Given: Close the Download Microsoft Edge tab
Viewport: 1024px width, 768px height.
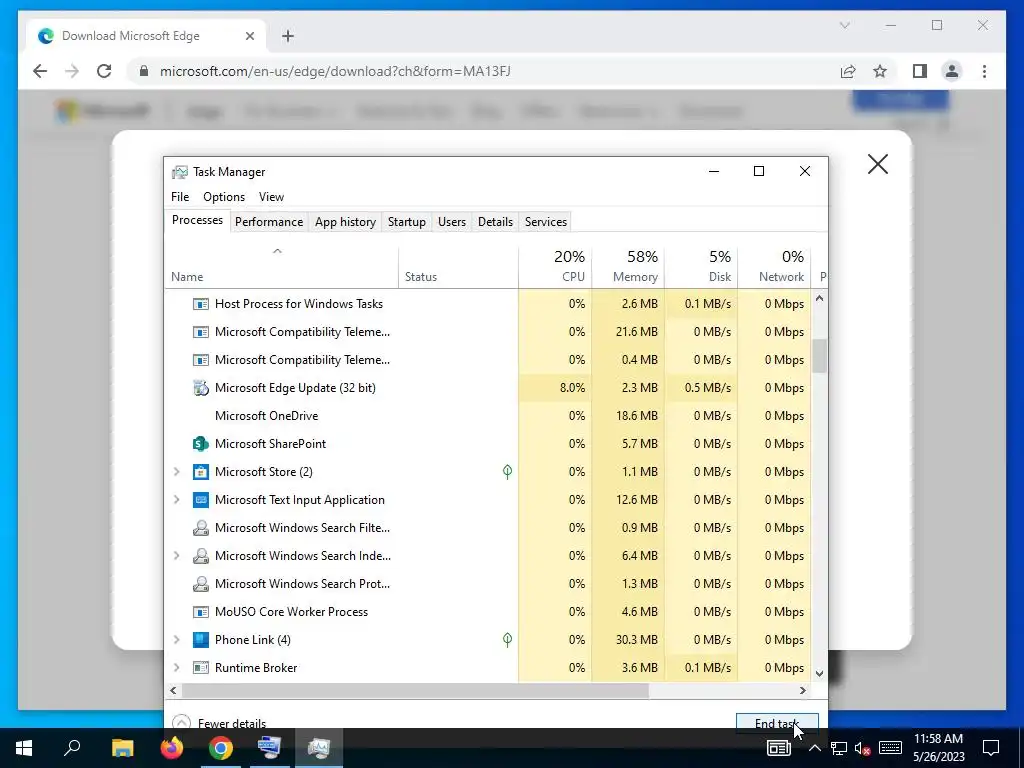Looking at the screenshot, I should click(249, 36).
